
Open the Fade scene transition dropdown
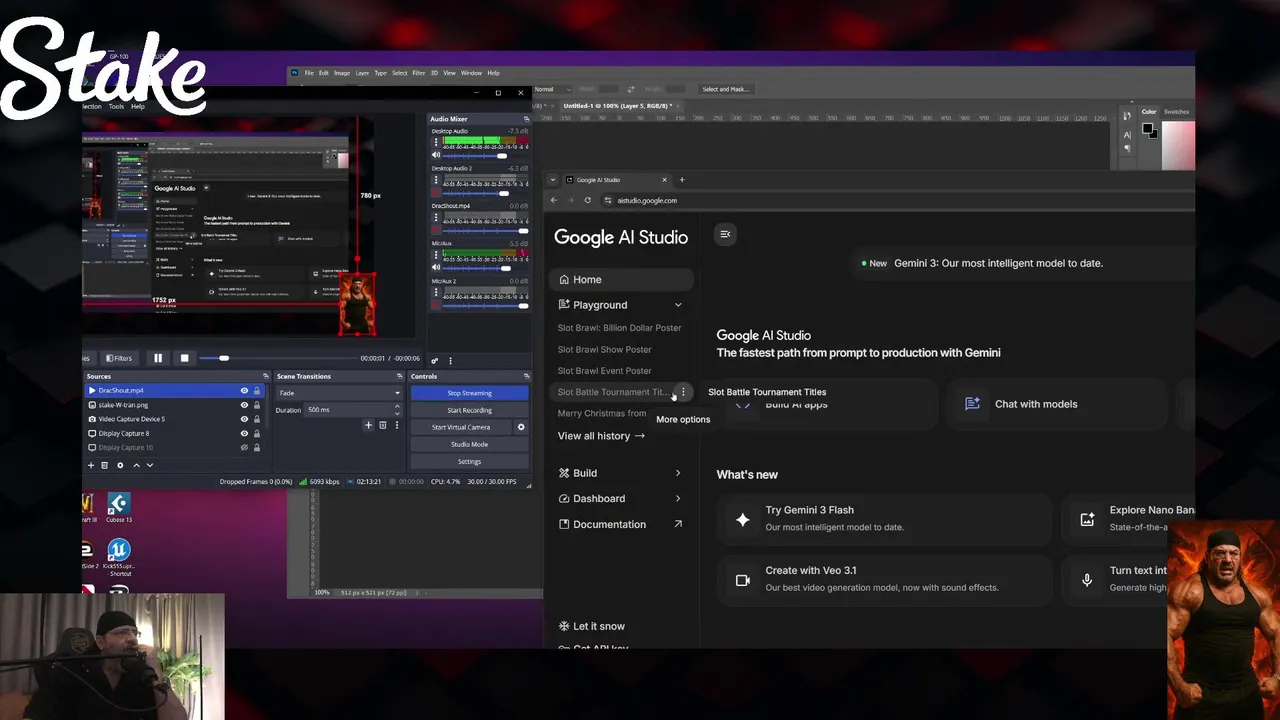point(339,393)
